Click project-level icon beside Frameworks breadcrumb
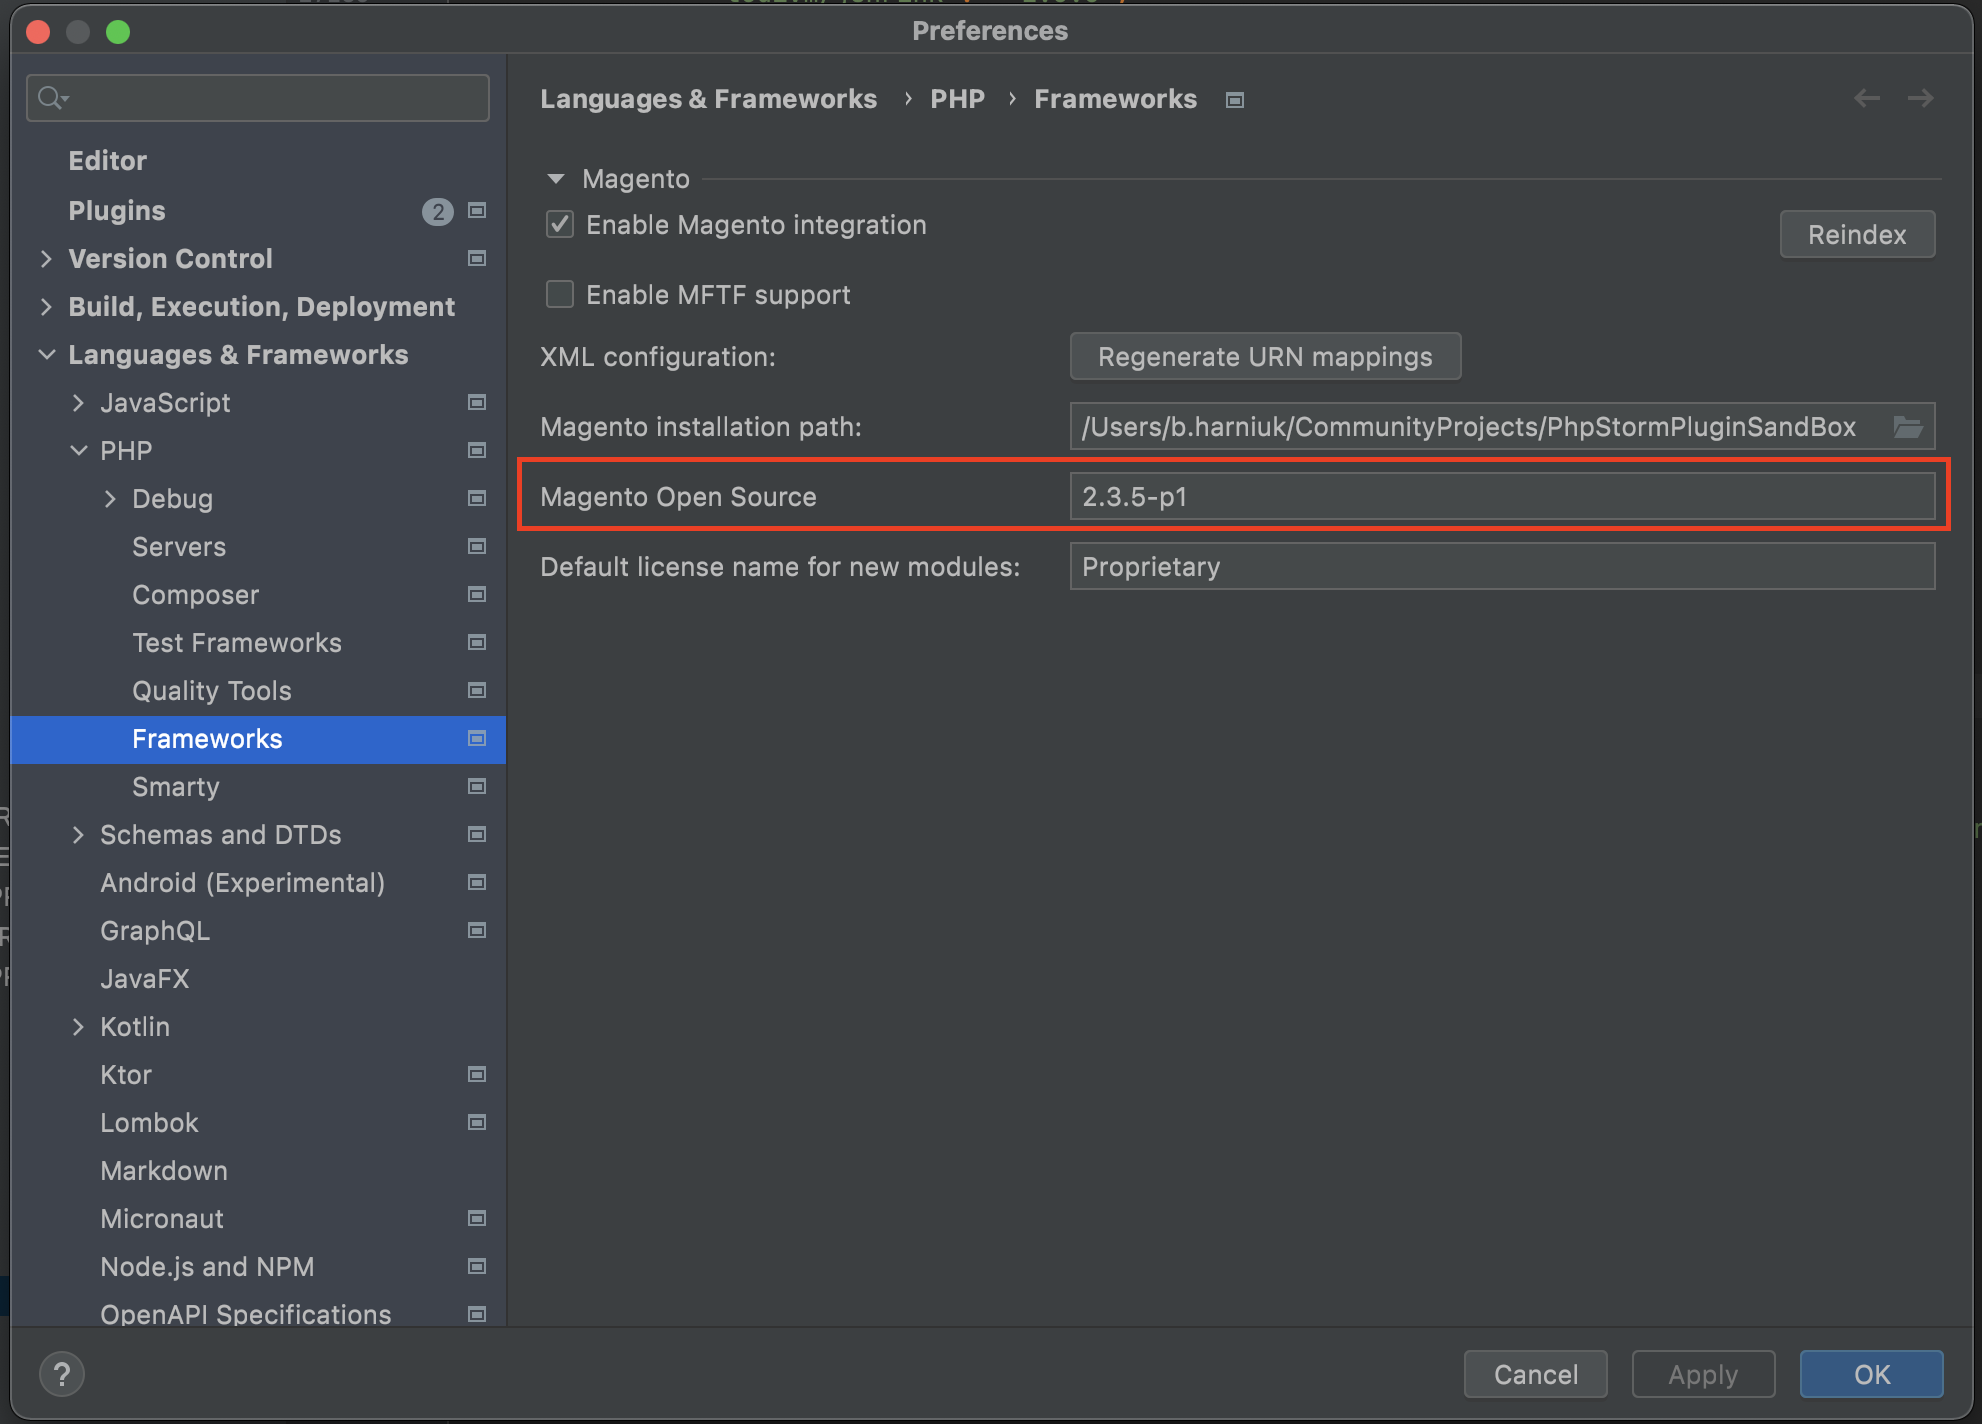 (x=1235, y=100)
